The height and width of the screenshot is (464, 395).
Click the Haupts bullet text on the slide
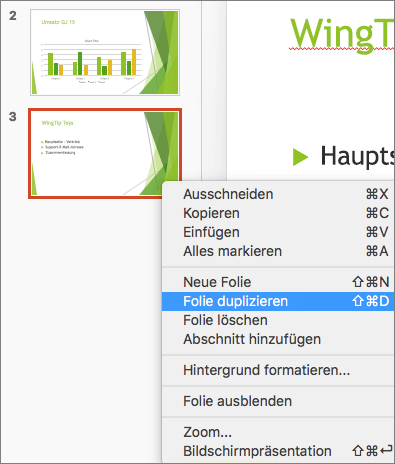tap(357, 156)
